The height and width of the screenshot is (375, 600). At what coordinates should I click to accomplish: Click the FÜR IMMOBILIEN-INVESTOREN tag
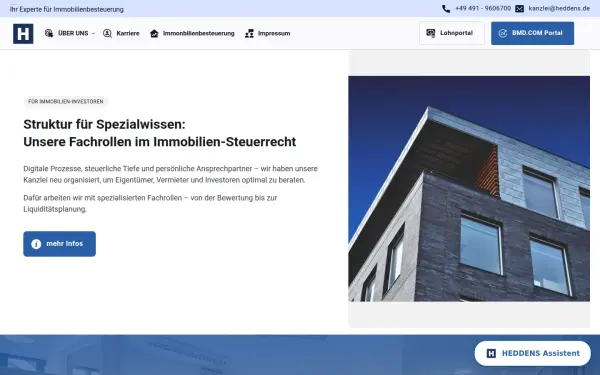(x=66, y=102)
